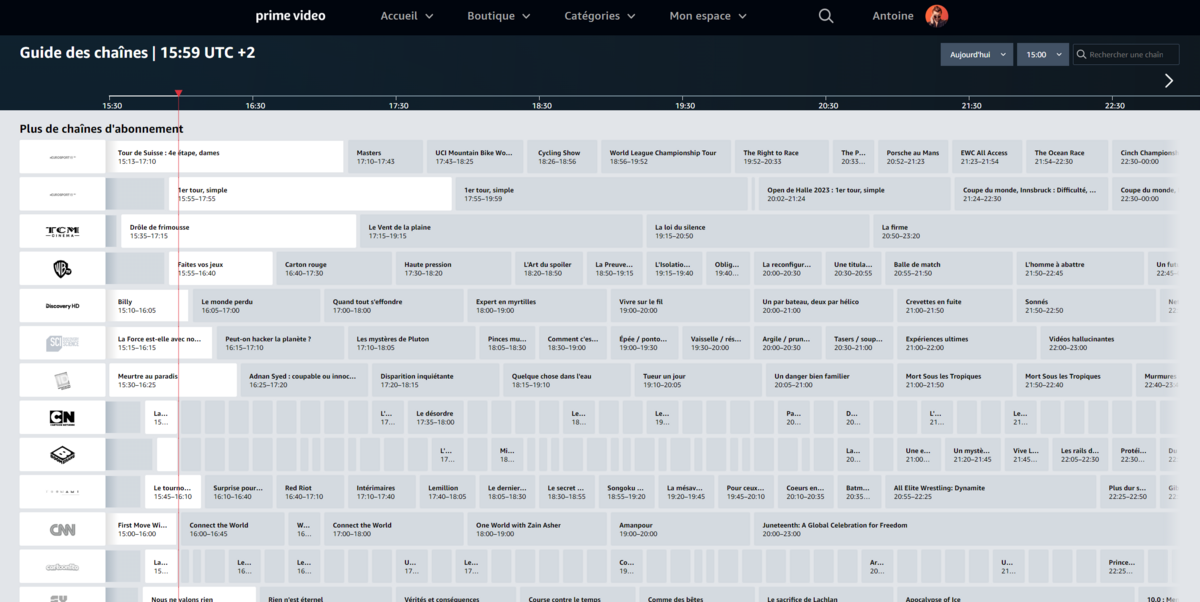The height and width of the screenshot is (602, 1200).
Task: Click the channel logo beside Meurtre au paradis
Action: pos(62,380)
